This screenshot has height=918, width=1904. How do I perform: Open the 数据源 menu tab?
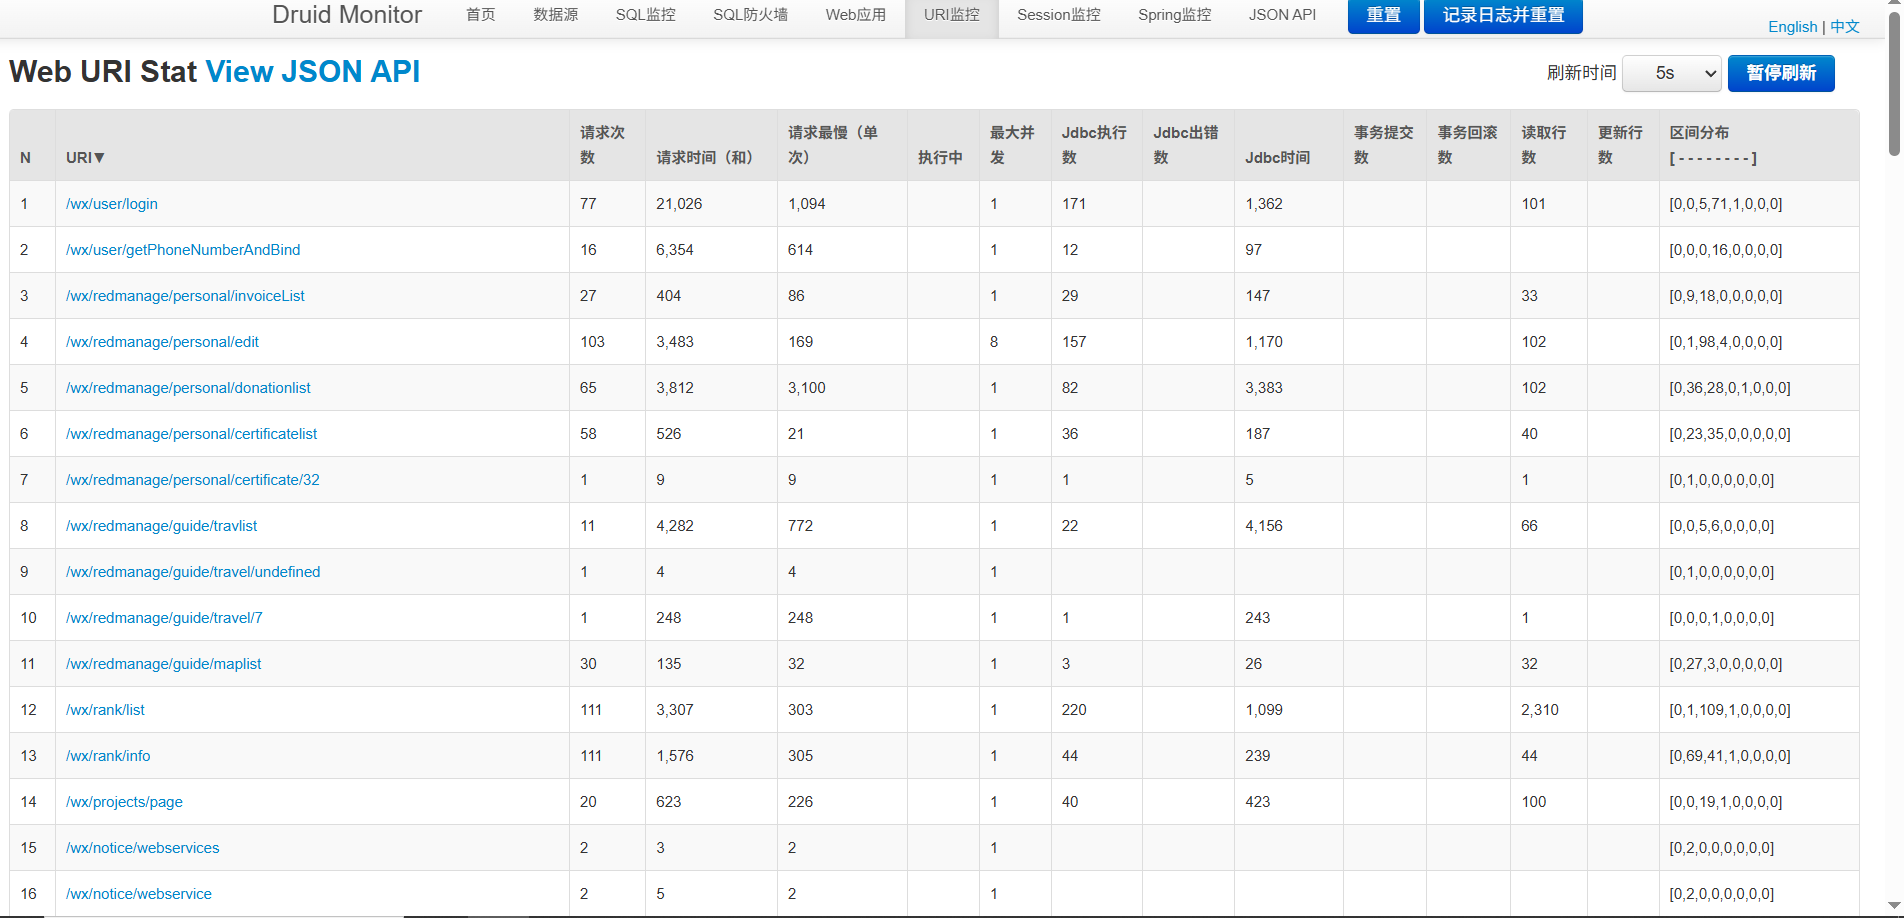555,15
